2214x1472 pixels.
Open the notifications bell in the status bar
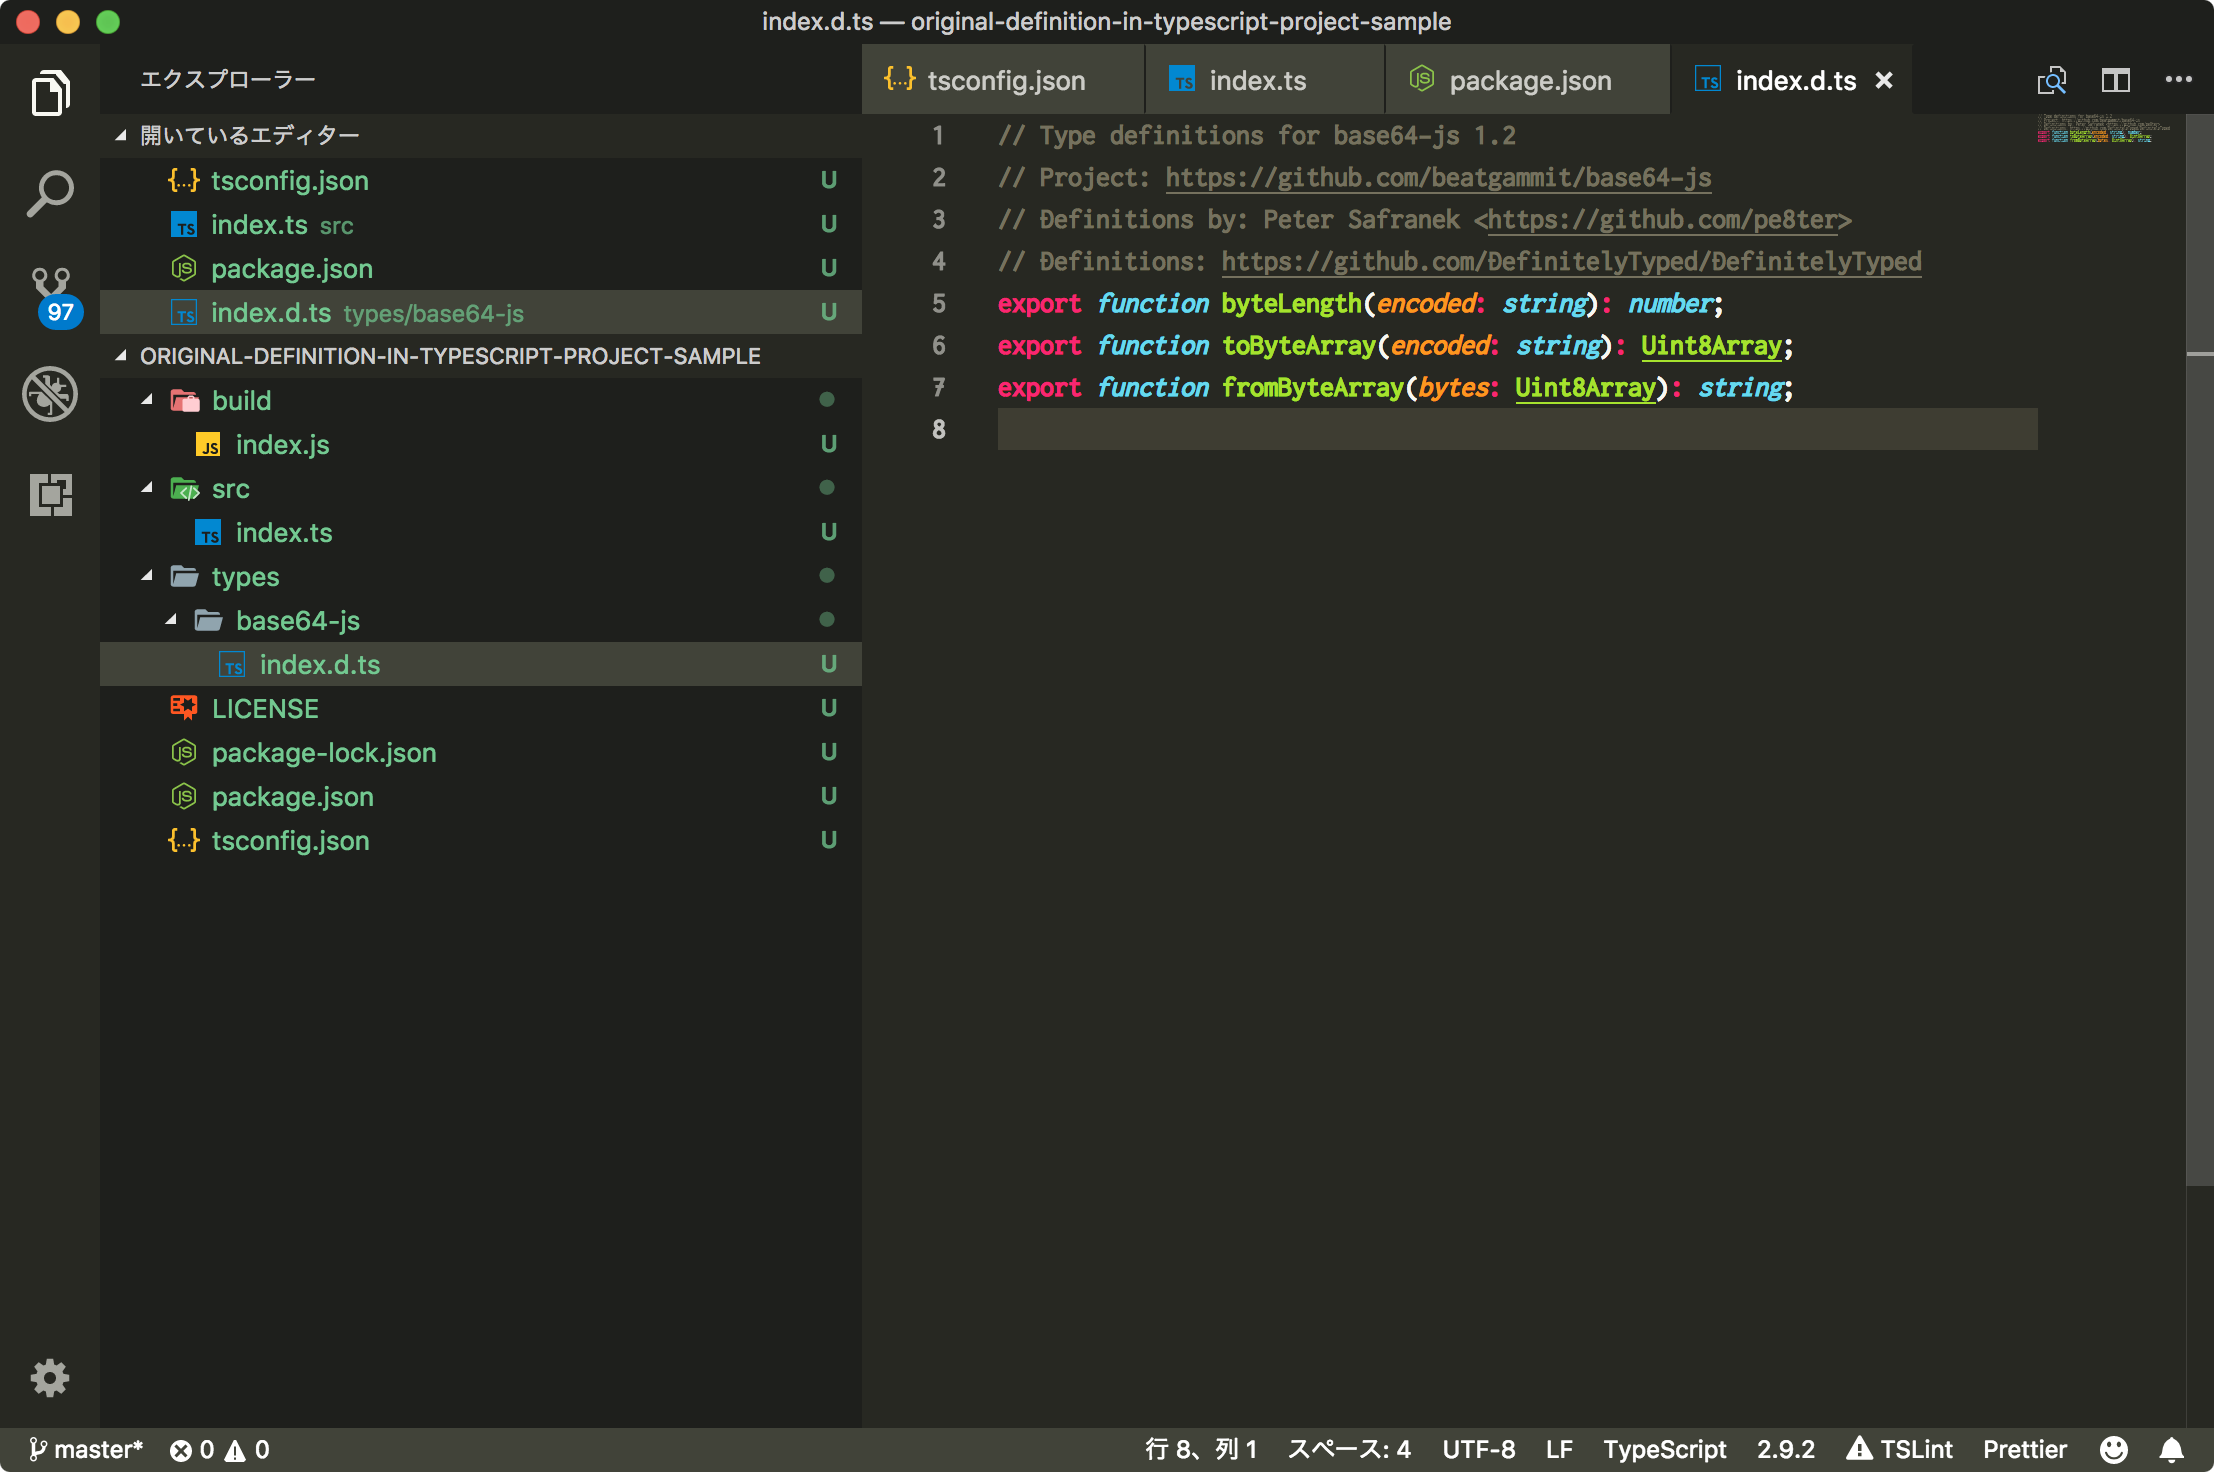tap(2170, 1449)
